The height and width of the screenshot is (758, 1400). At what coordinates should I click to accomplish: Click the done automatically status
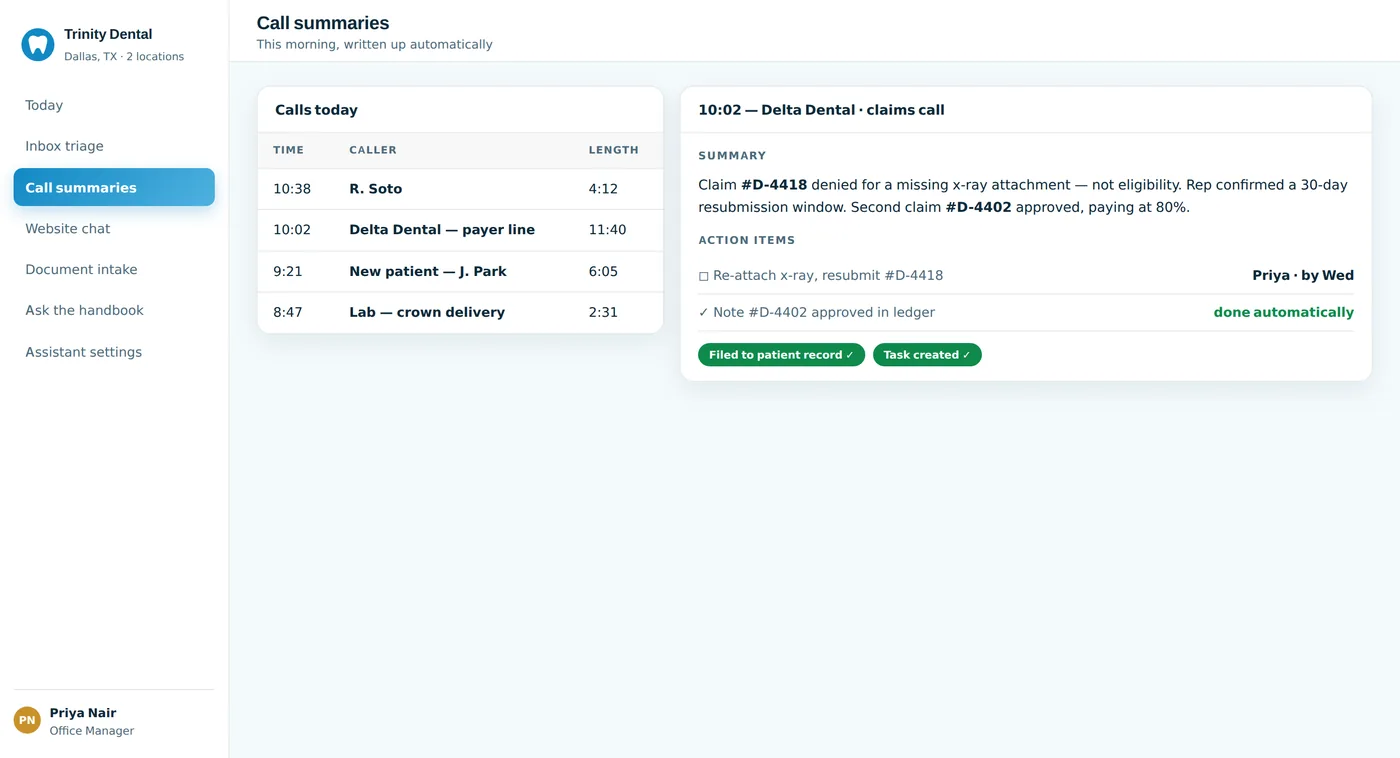click(x=1284, y=312)
